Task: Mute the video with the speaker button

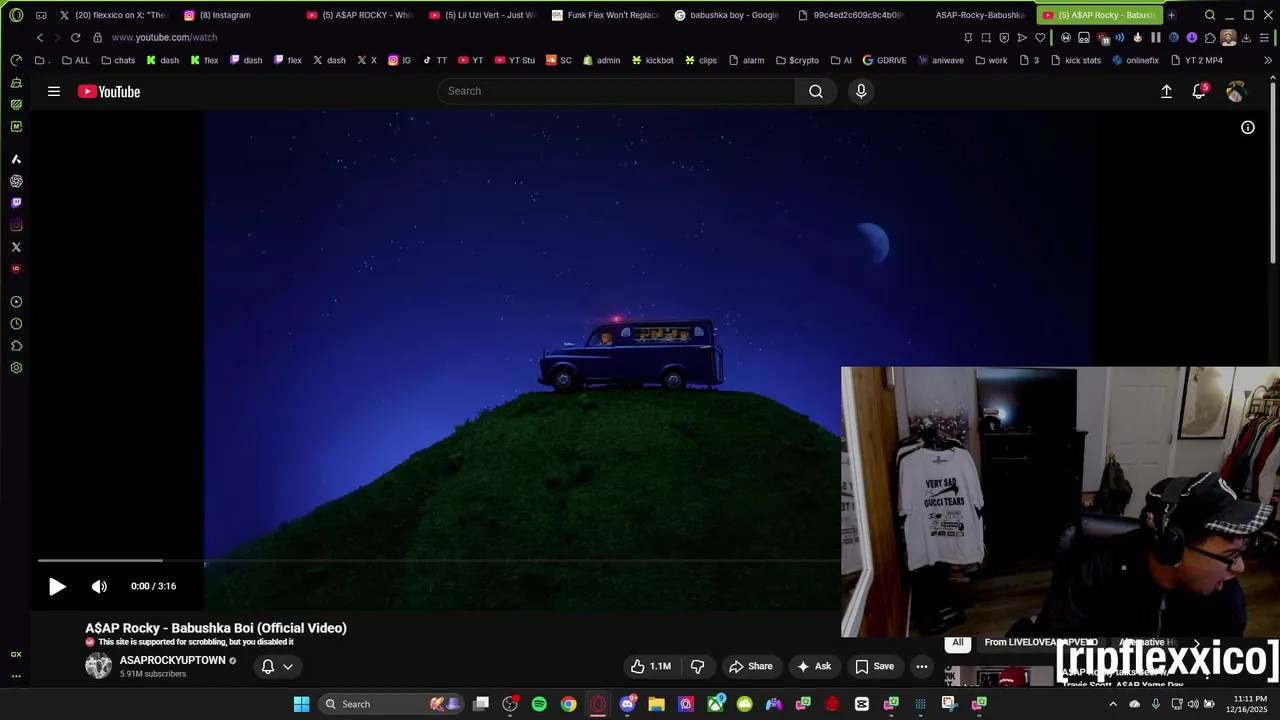Action: [x=99, y=587]
